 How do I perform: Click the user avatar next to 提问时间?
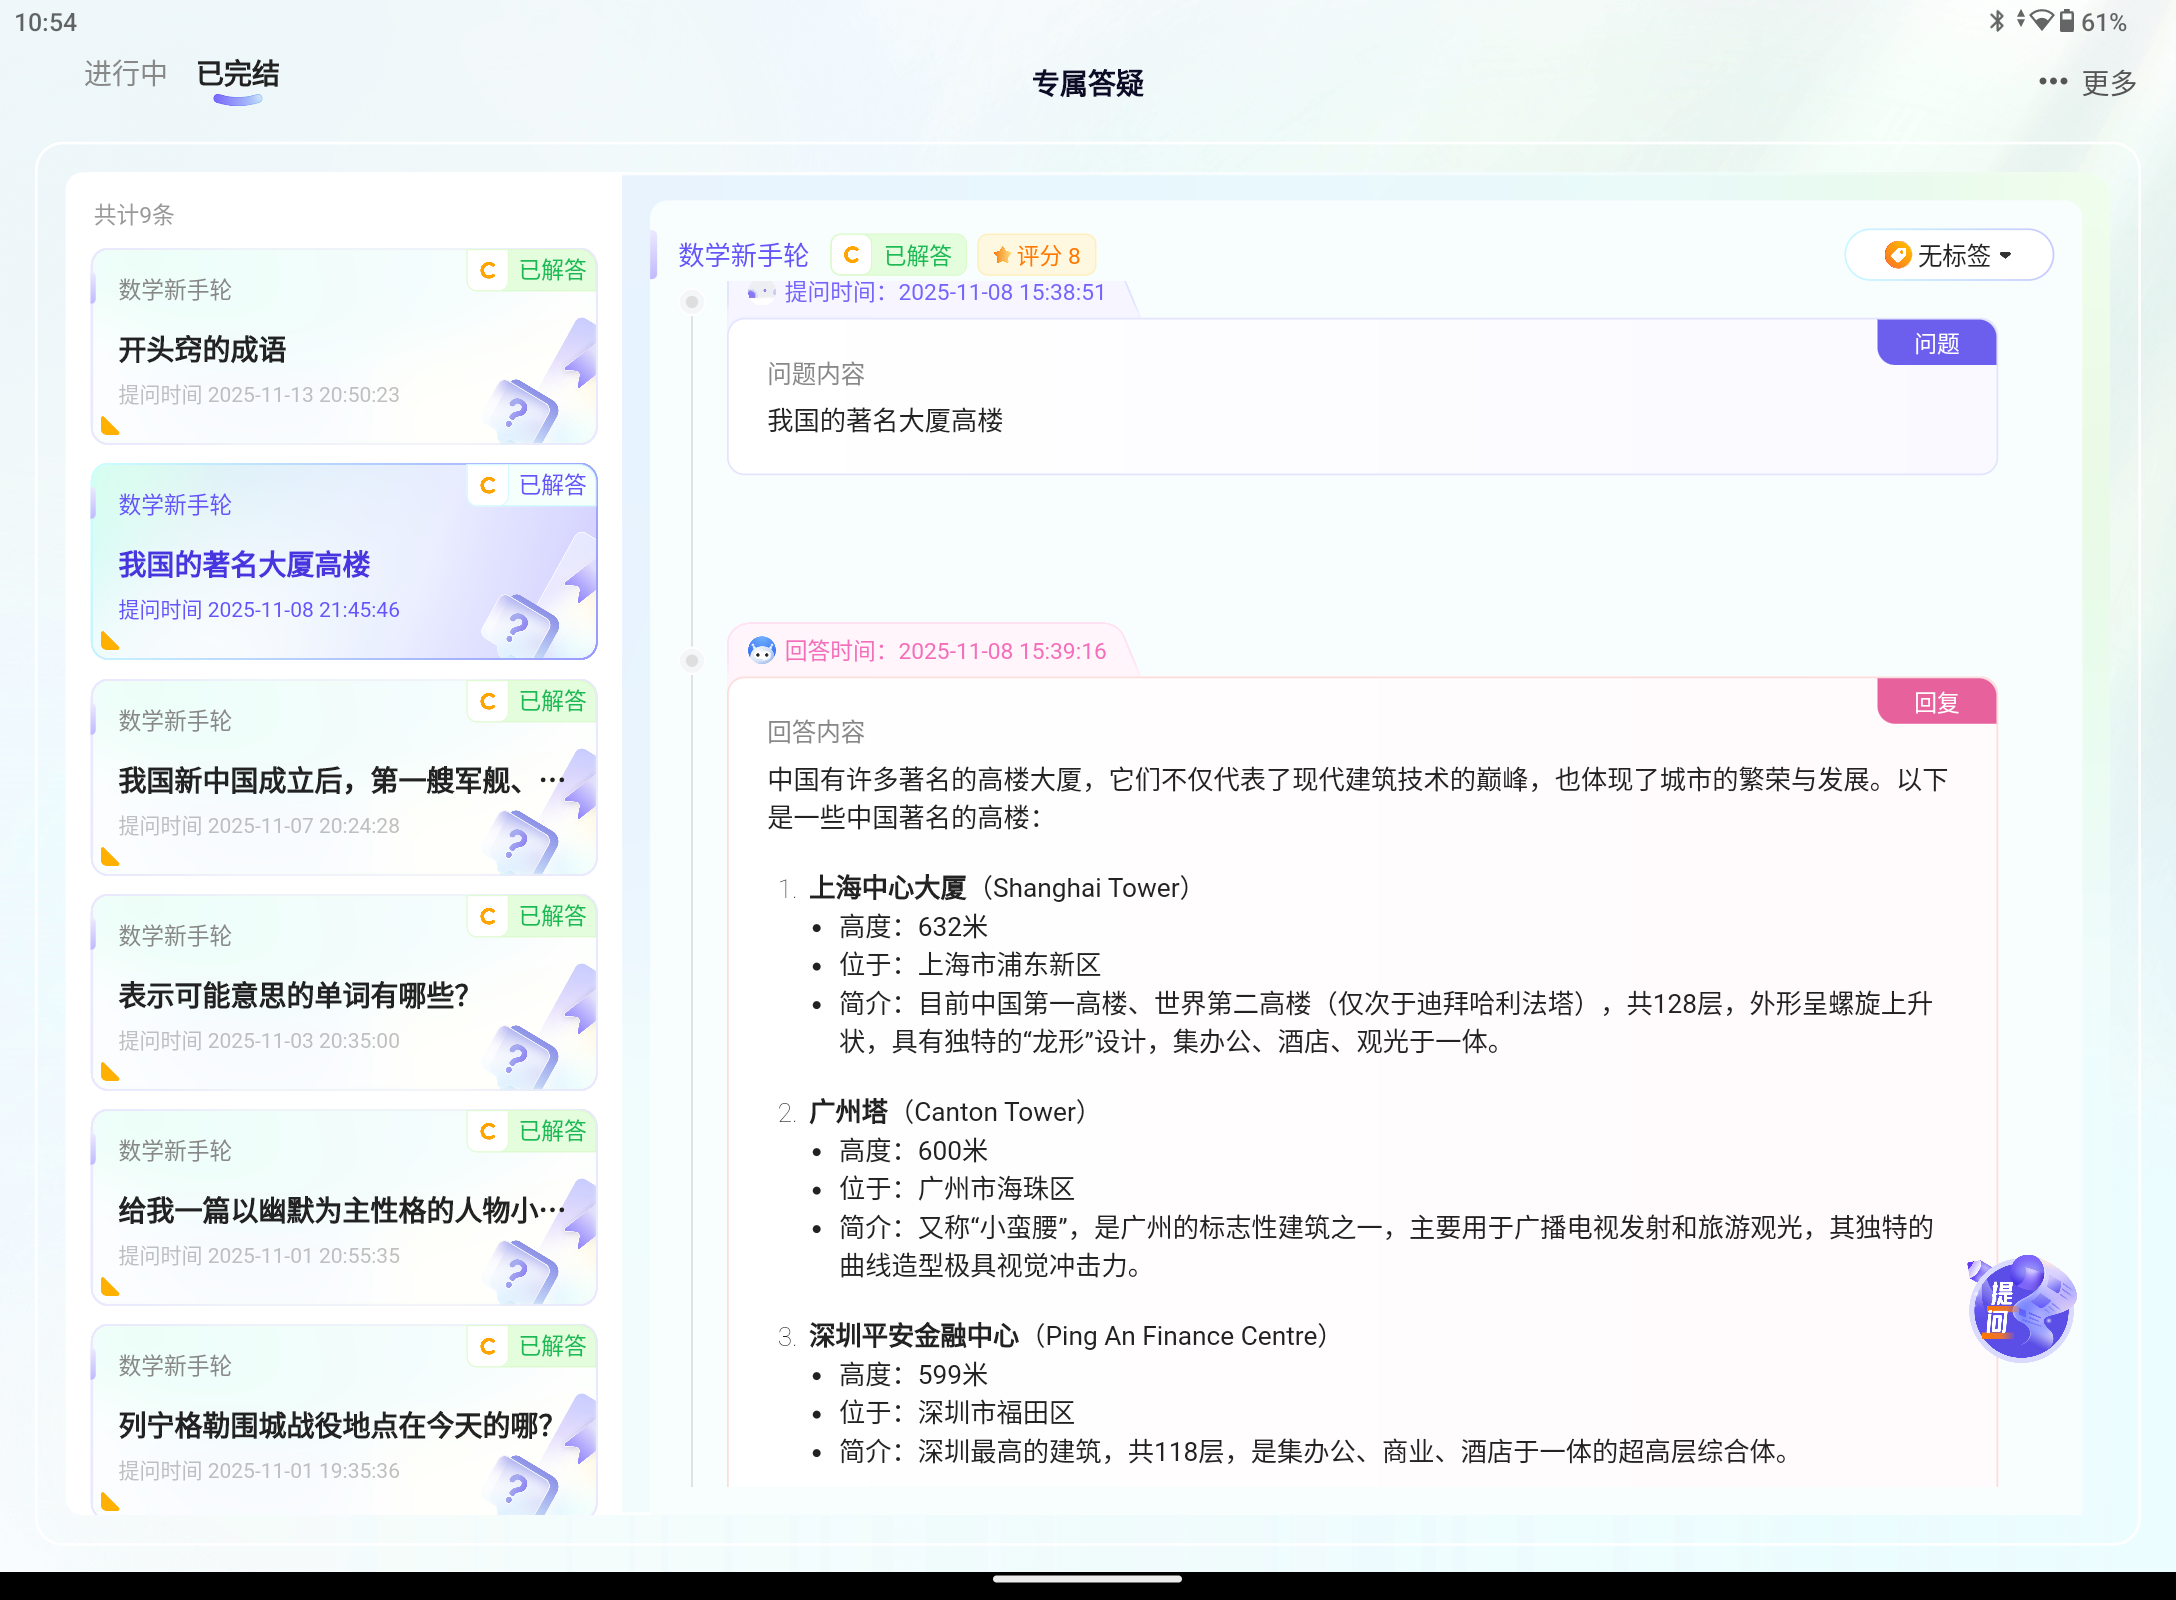click(x=762, y=292)
